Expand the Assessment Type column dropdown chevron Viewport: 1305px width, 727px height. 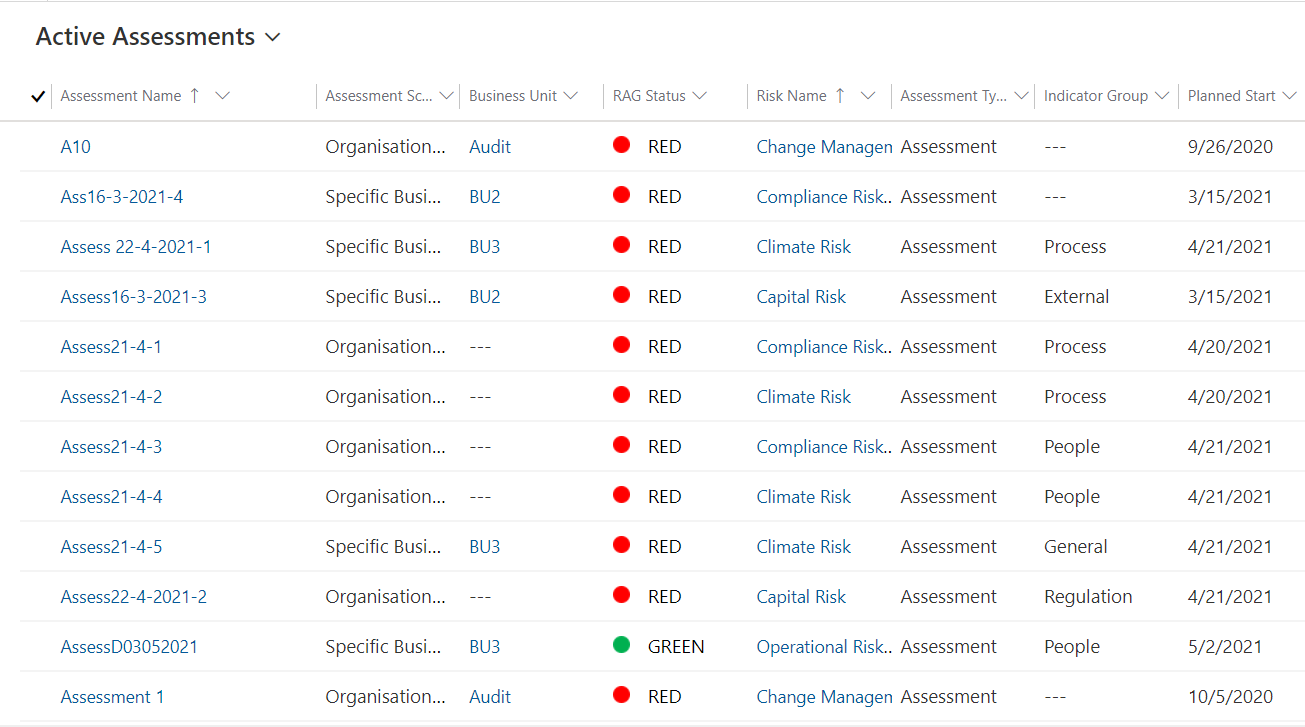click(1021, 96)
